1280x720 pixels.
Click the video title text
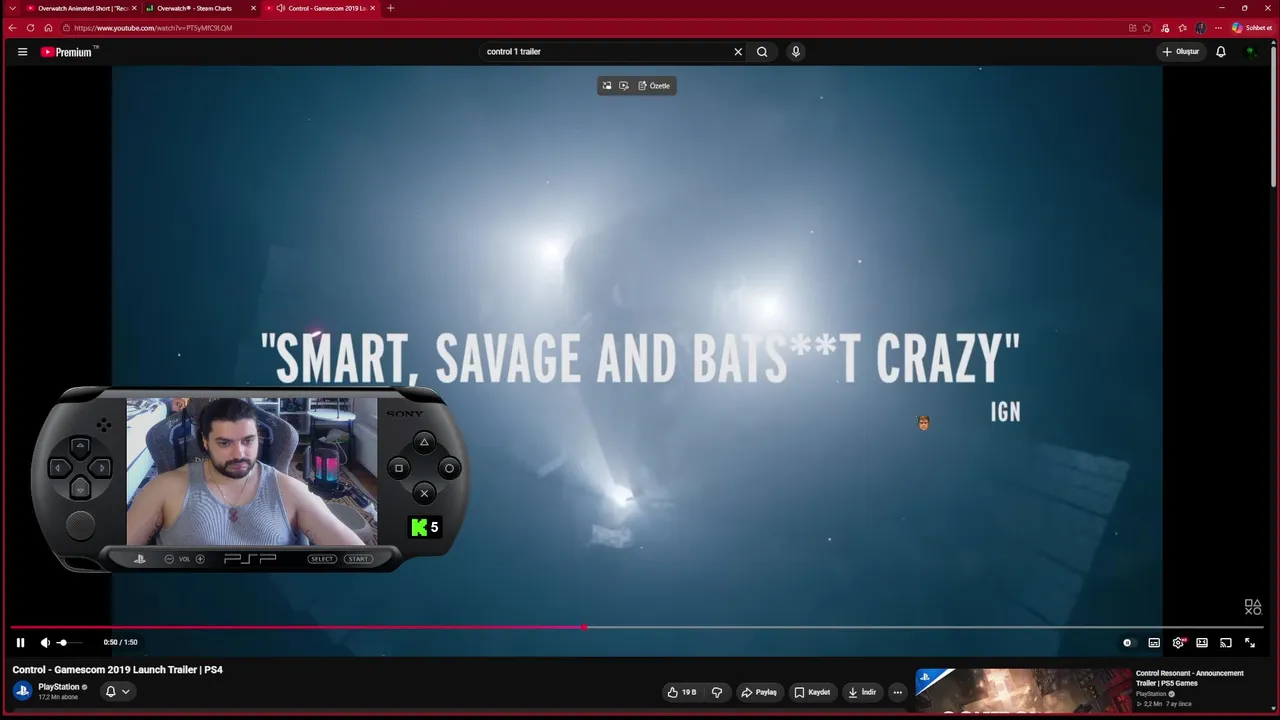click(118, 670)
